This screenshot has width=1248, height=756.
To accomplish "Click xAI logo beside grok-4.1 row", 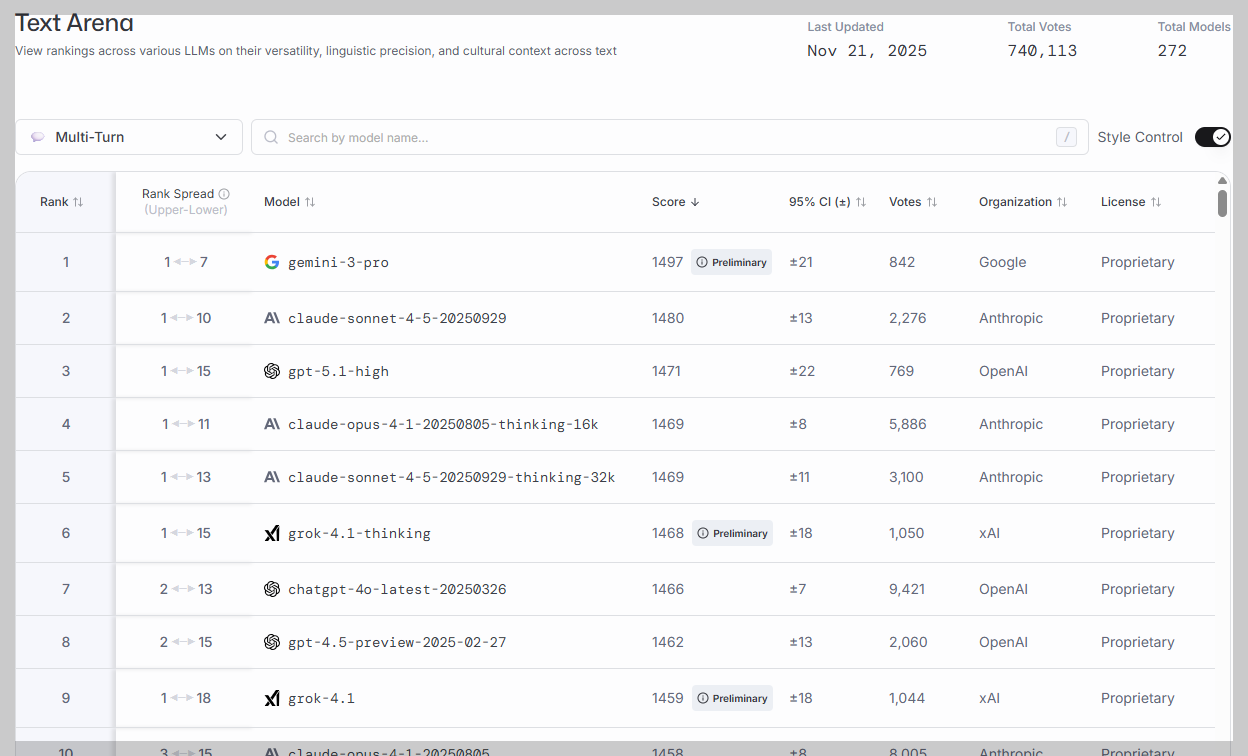I will (x=272, y=698).
